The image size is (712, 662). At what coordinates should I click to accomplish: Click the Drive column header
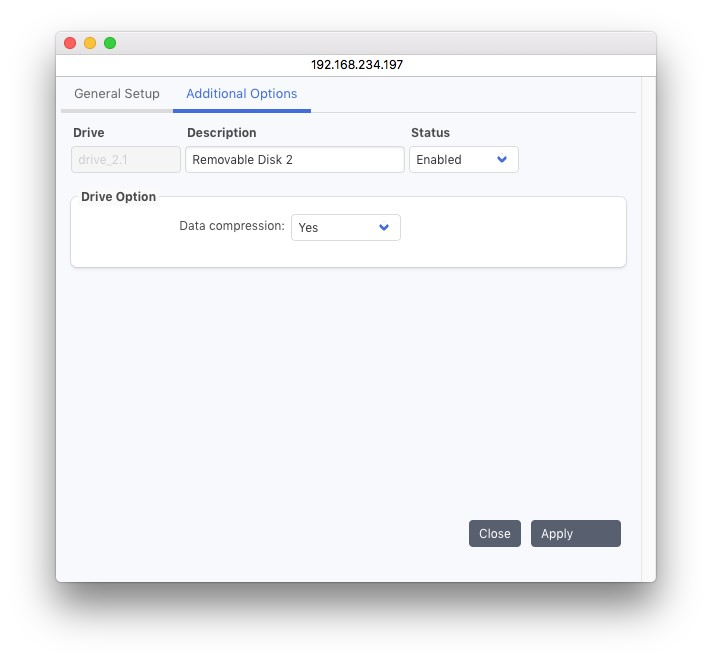[88, 133]
